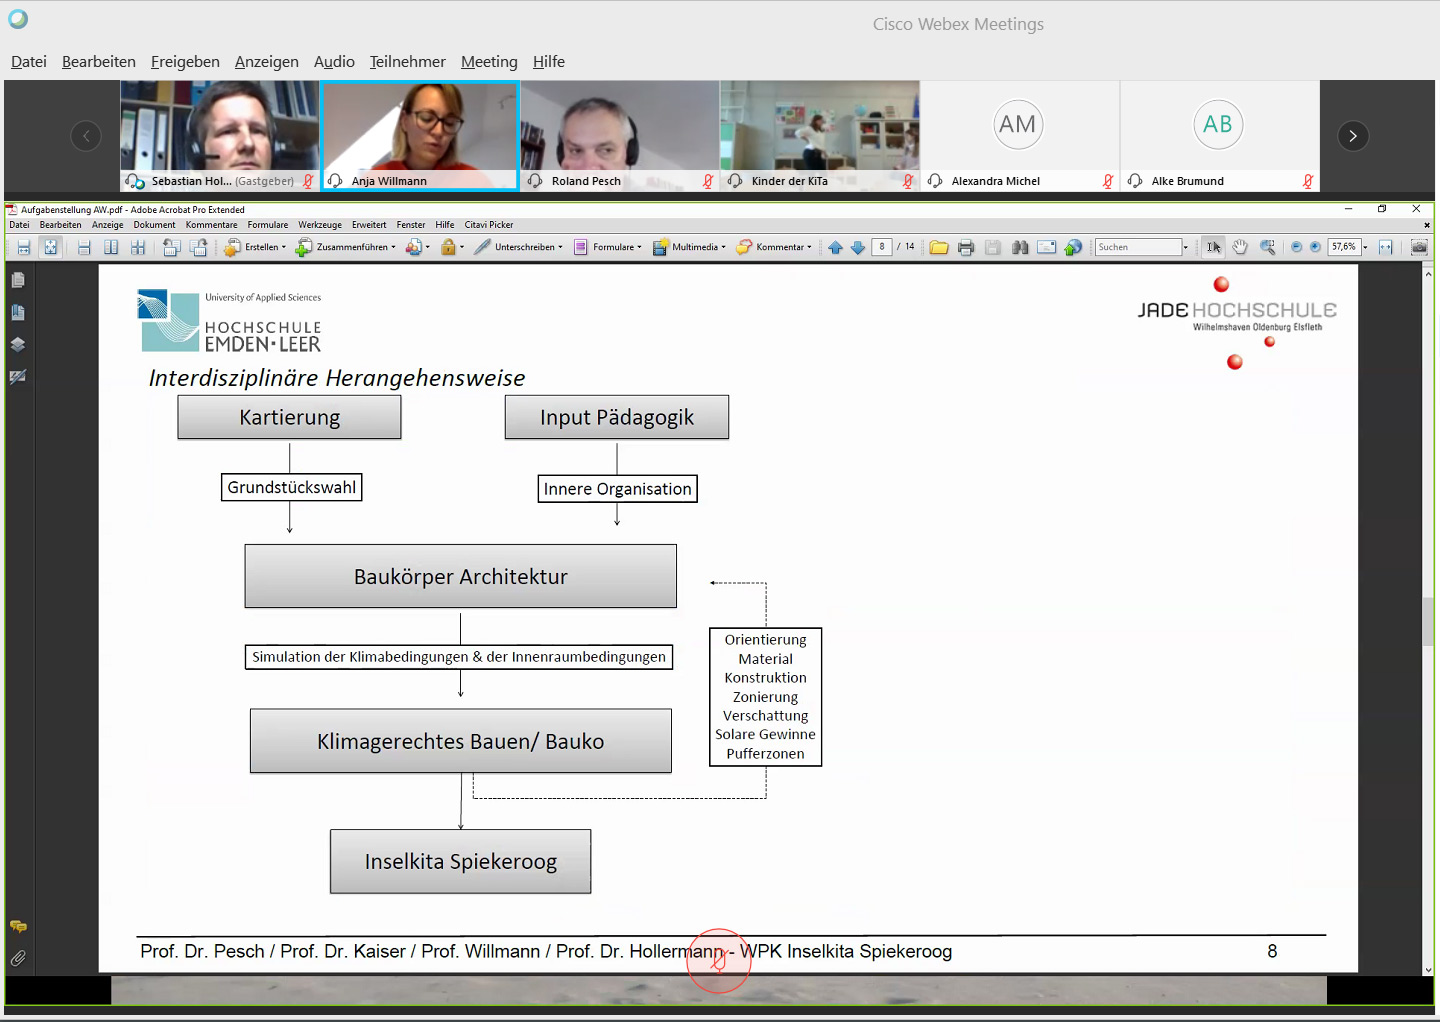The height and width of the screenshot is (1022, 1440).
Task: Open the zoom percentage dropdown arrow
Action: pos(1365,247)
